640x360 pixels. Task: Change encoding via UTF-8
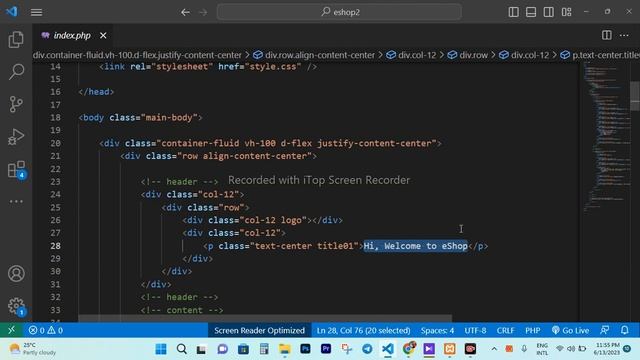tap(475, 330)
